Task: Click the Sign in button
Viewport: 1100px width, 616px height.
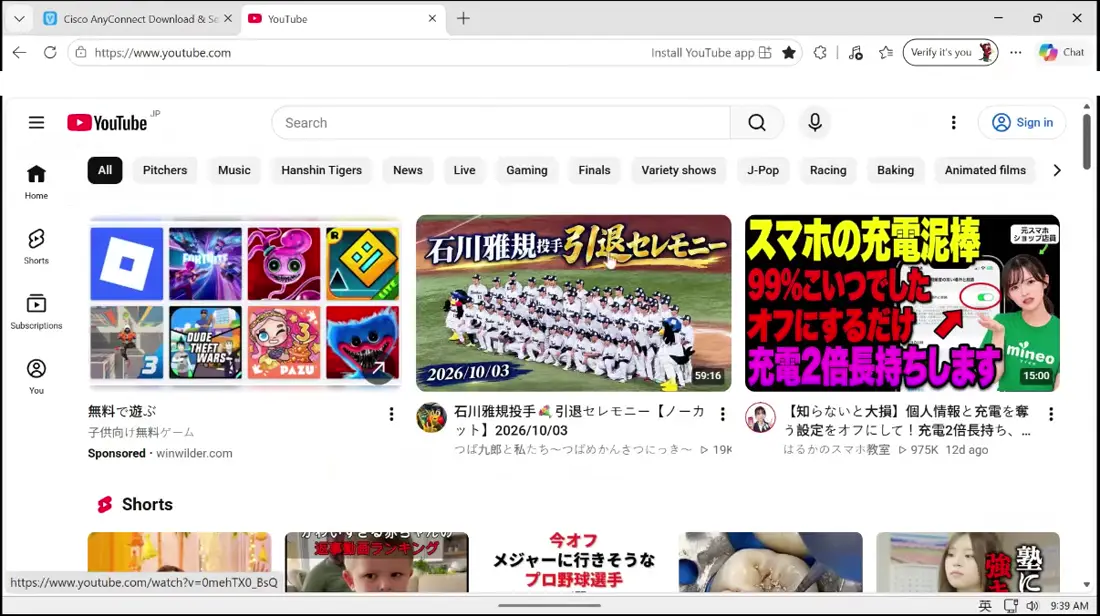Action: [x=1022, y=123]
